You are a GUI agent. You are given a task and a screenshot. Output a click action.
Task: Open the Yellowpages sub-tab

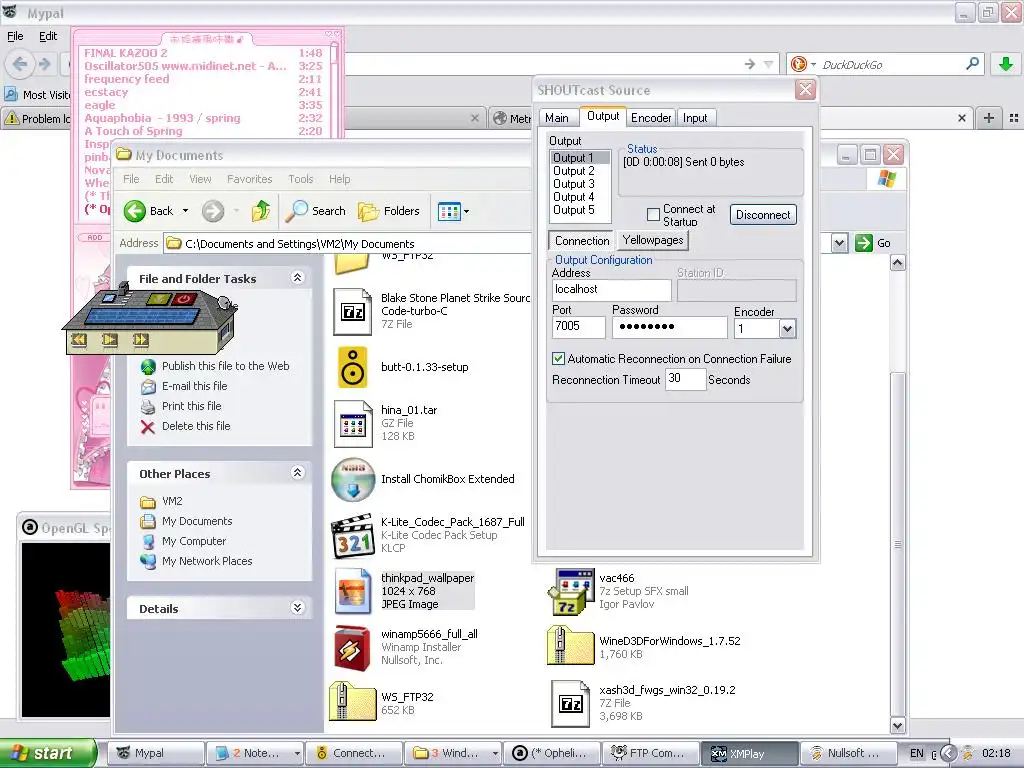[x=653, y=240]
